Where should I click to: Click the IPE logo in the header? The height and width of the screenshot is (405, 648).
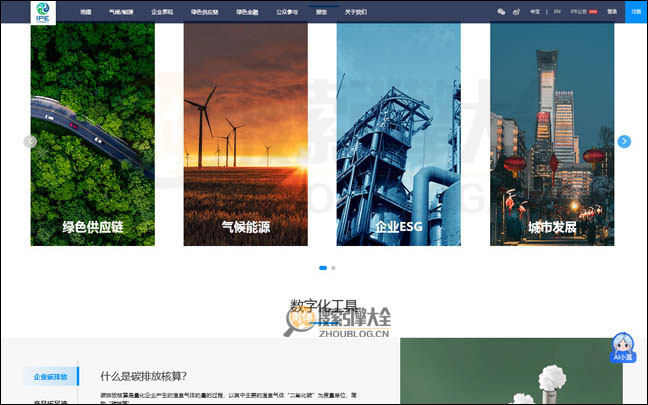(43, 12)
